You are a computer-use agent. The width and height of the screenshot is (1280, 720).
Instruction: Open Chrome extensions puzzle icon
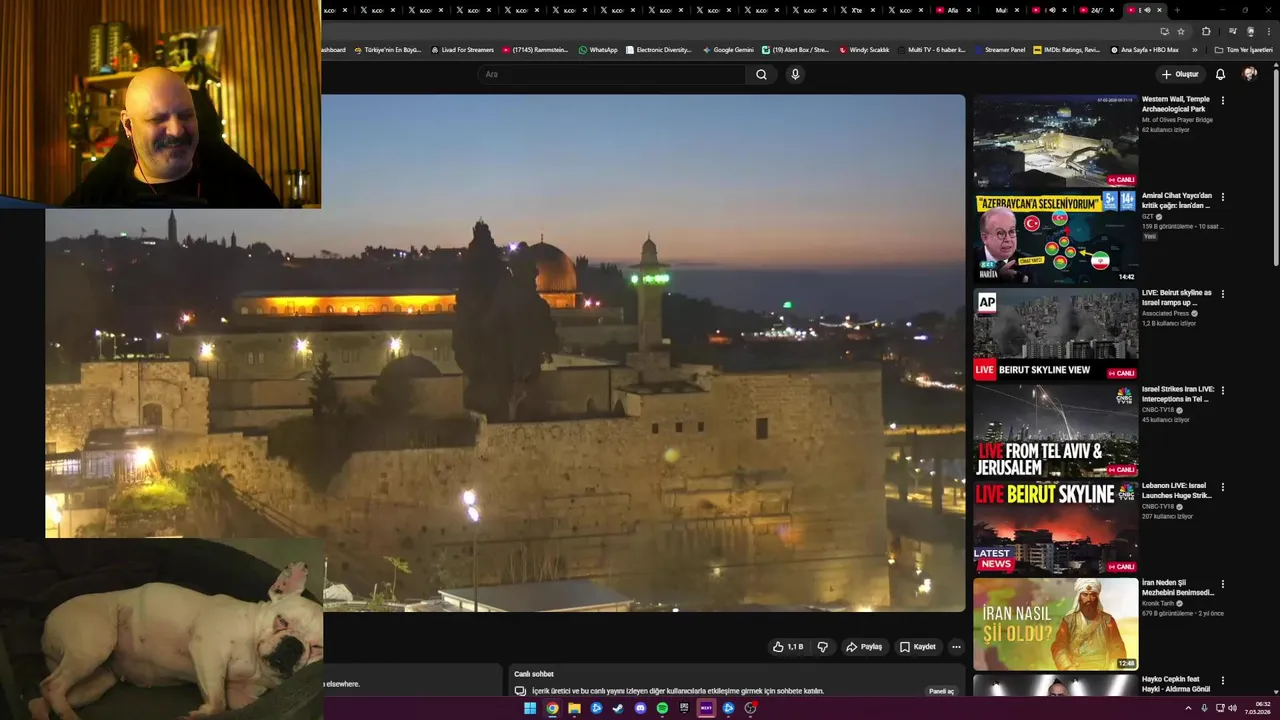click(x=1206, y=31)
